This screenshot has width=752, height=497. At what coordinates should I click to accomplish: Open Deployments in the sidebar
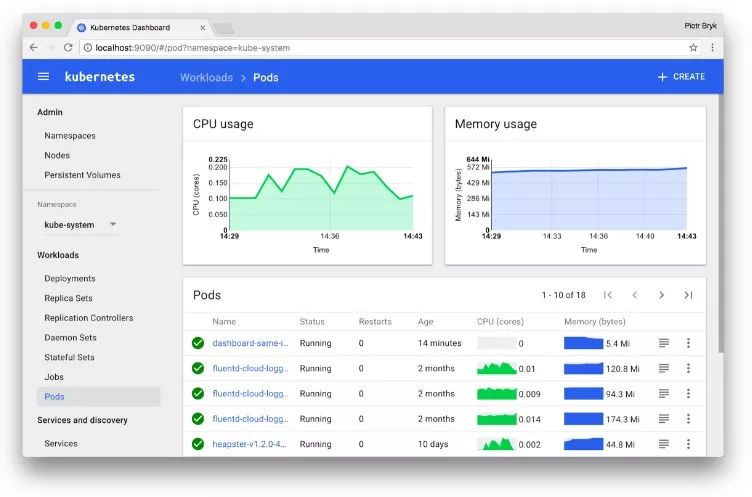coord(70,279)
